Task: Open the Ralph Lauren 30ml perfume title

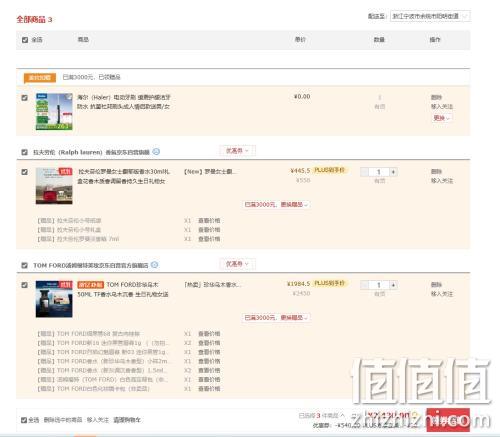Action: (124, 176)
